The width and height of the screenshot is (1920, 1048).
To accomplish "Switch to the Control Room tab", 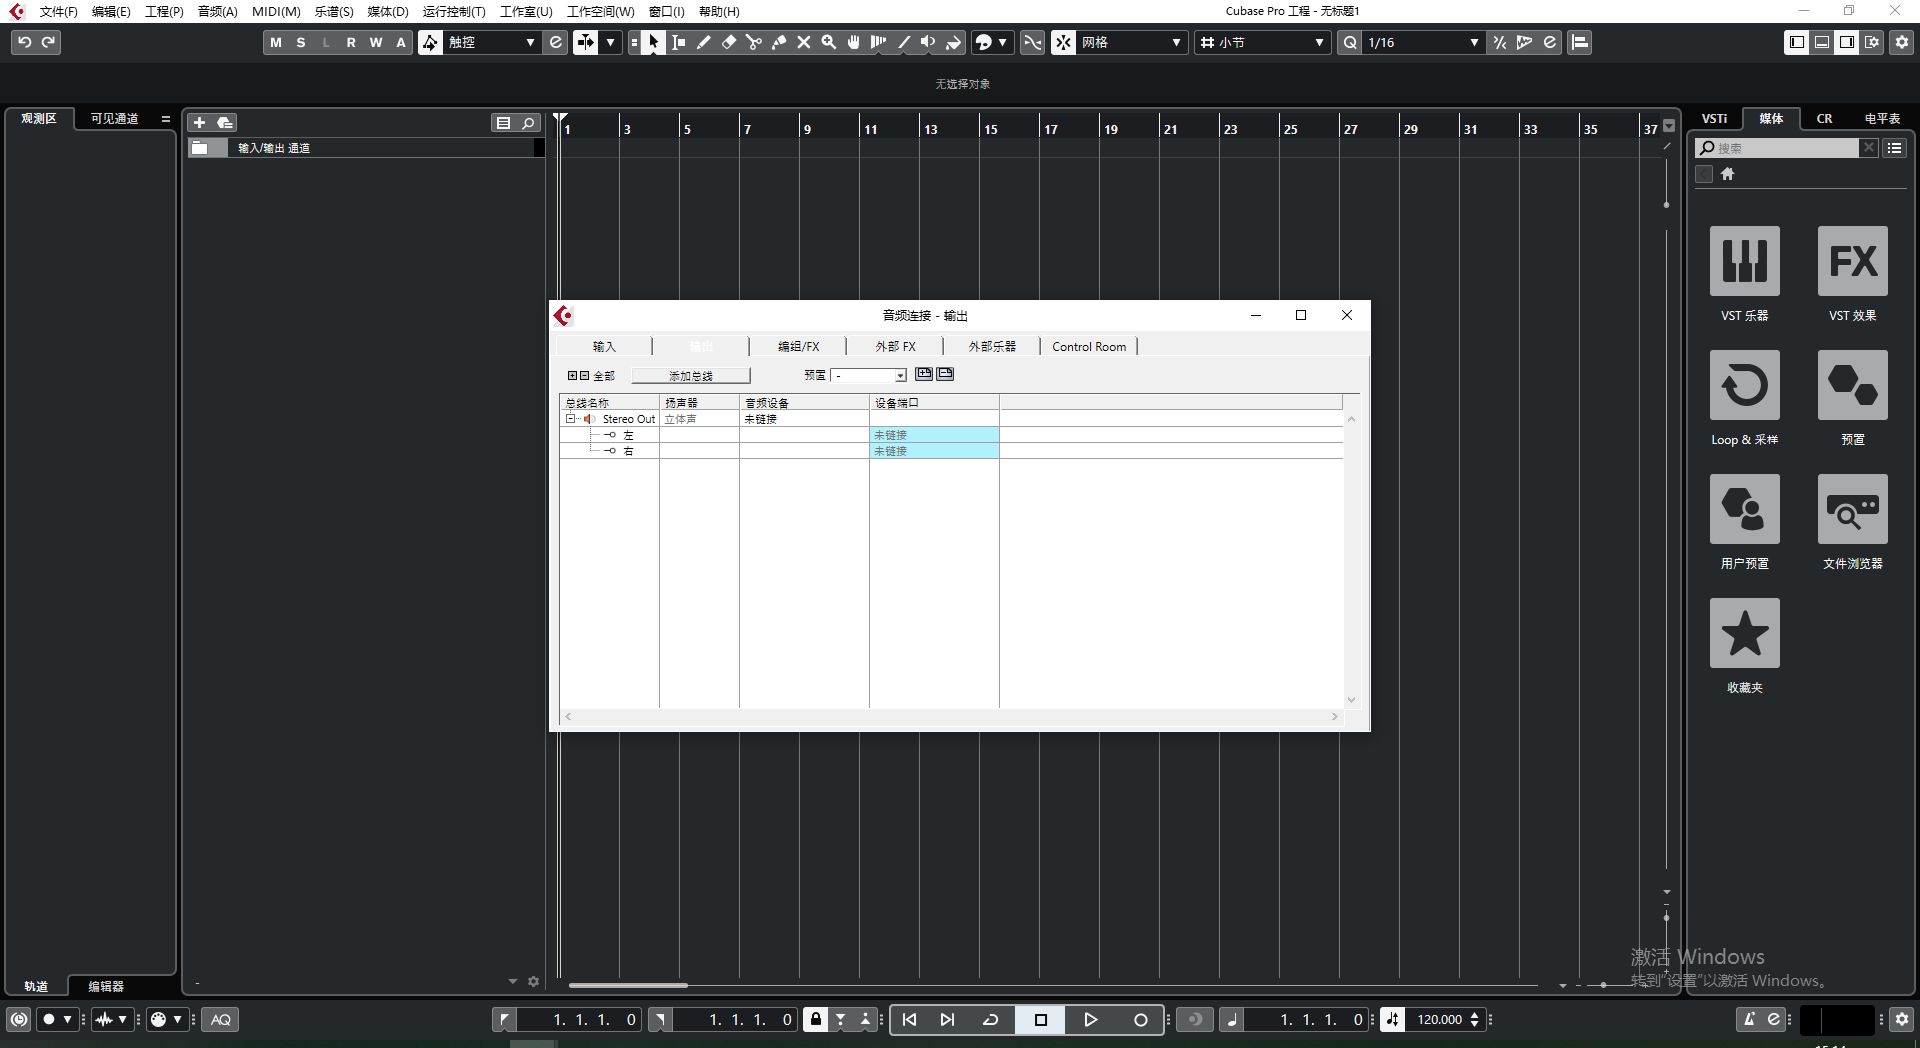I will pyautogui.click(x=1088, y=346).
